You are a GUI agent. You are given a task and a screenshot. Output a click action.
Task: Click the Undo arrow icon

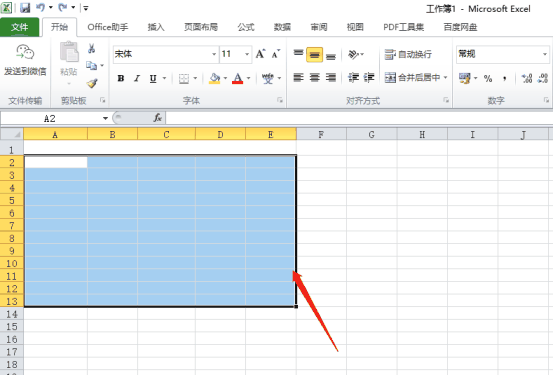pyautogui.click(x=40, y=7)
